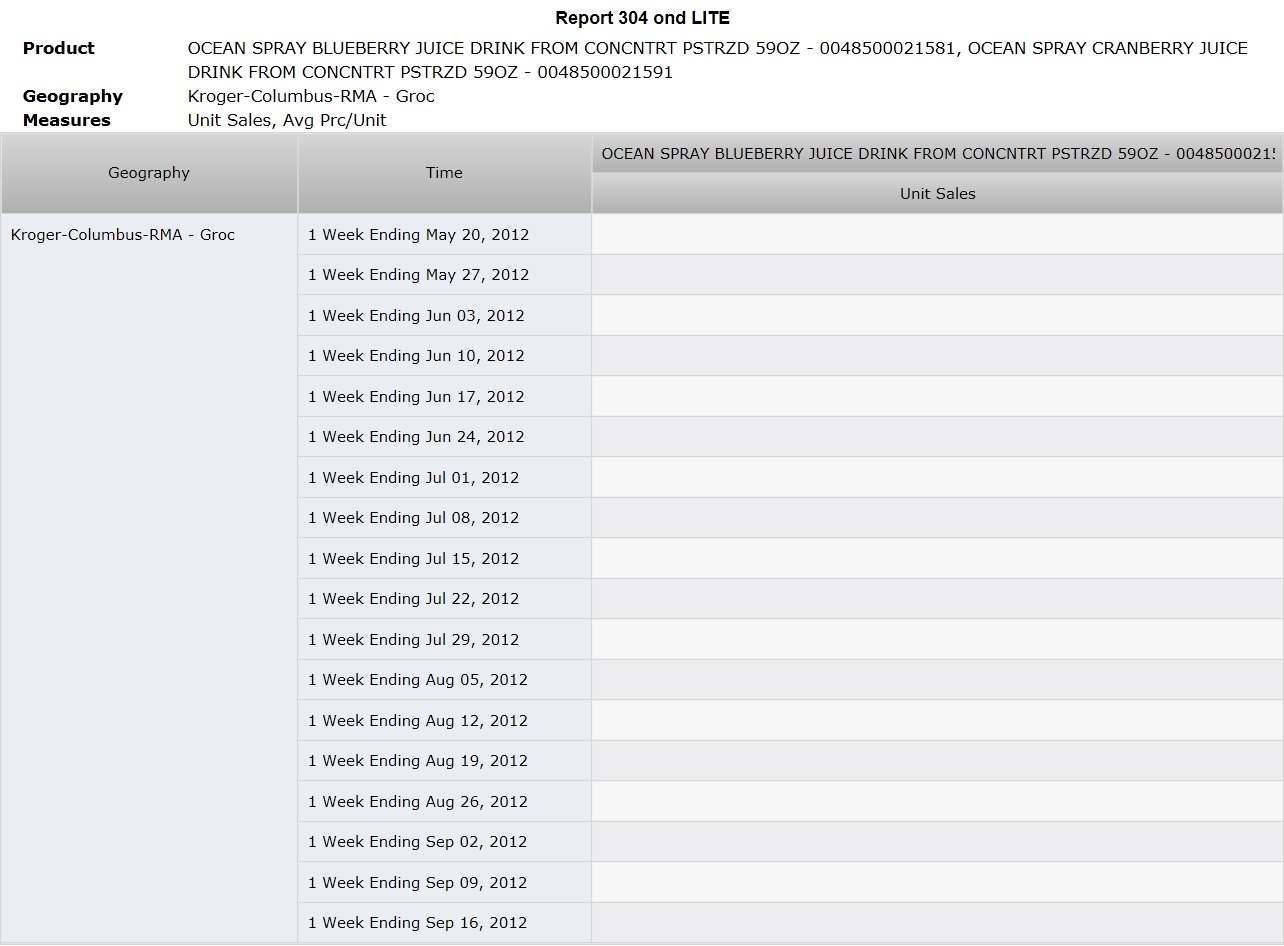Click the Unit Sales cell for May 20, 2012
The width and height of the screenshot is (1284, 946).
937,235
